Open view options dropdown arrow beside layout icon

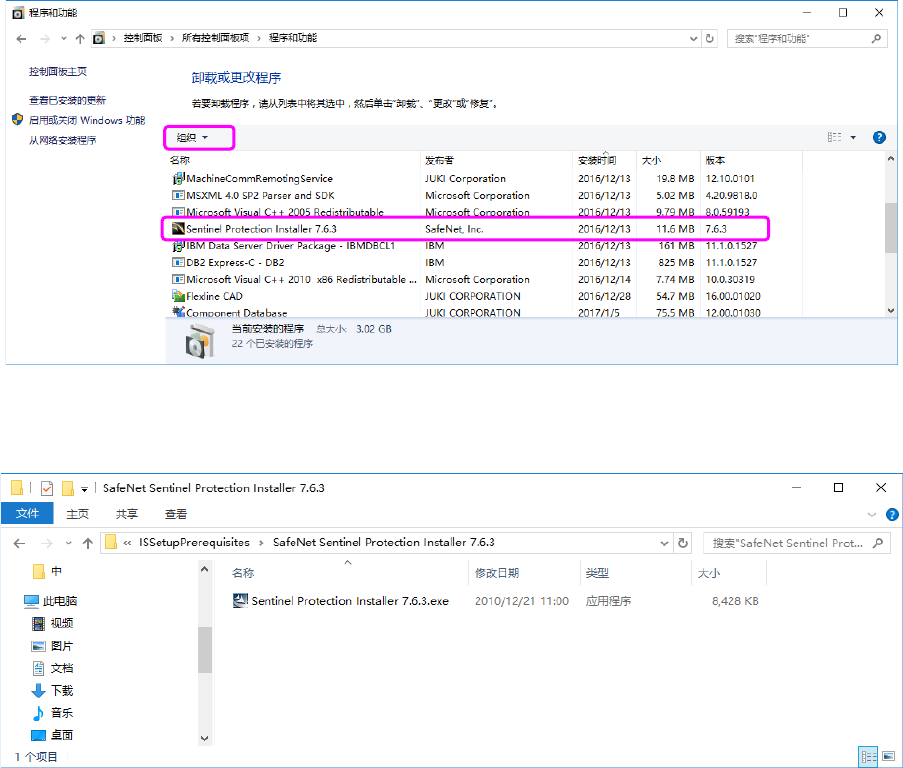(853, 138)
